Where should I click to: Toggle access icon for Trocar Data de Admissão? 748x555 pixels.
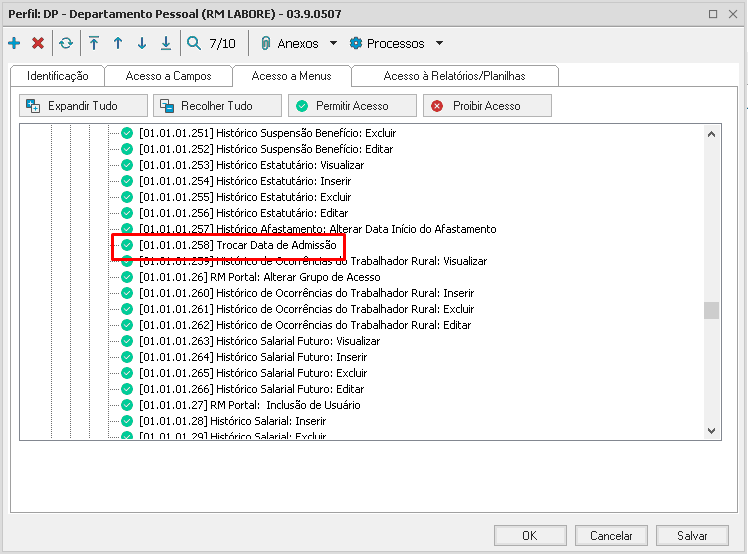(127, 245)
